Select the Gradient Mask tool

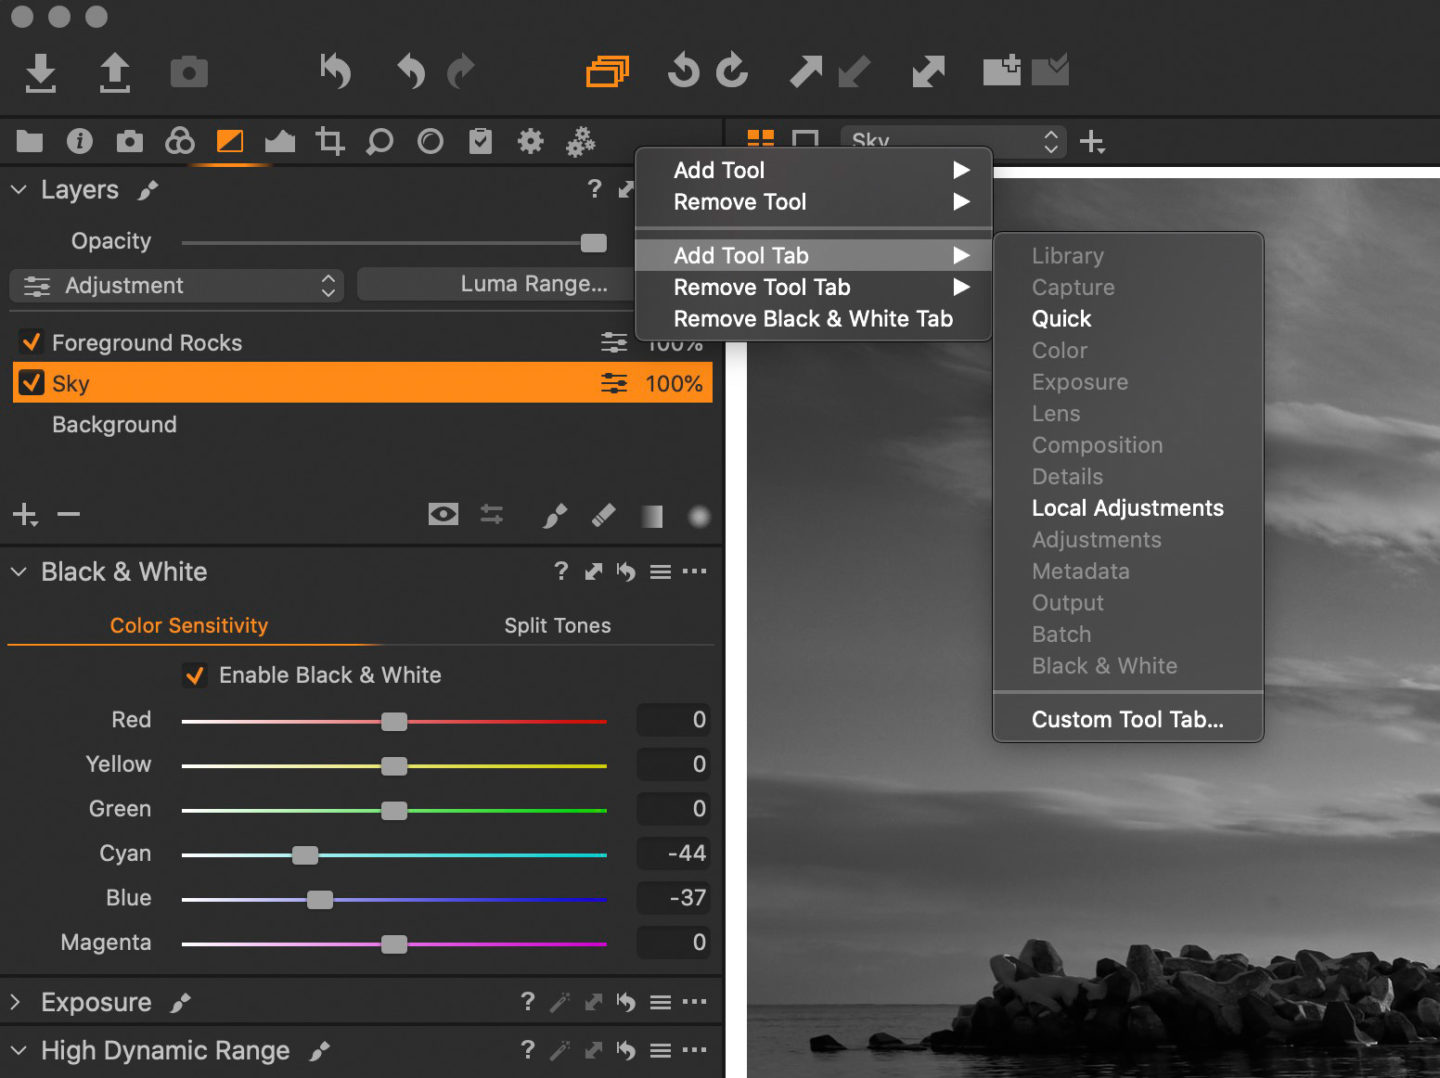tap(652, 516)
